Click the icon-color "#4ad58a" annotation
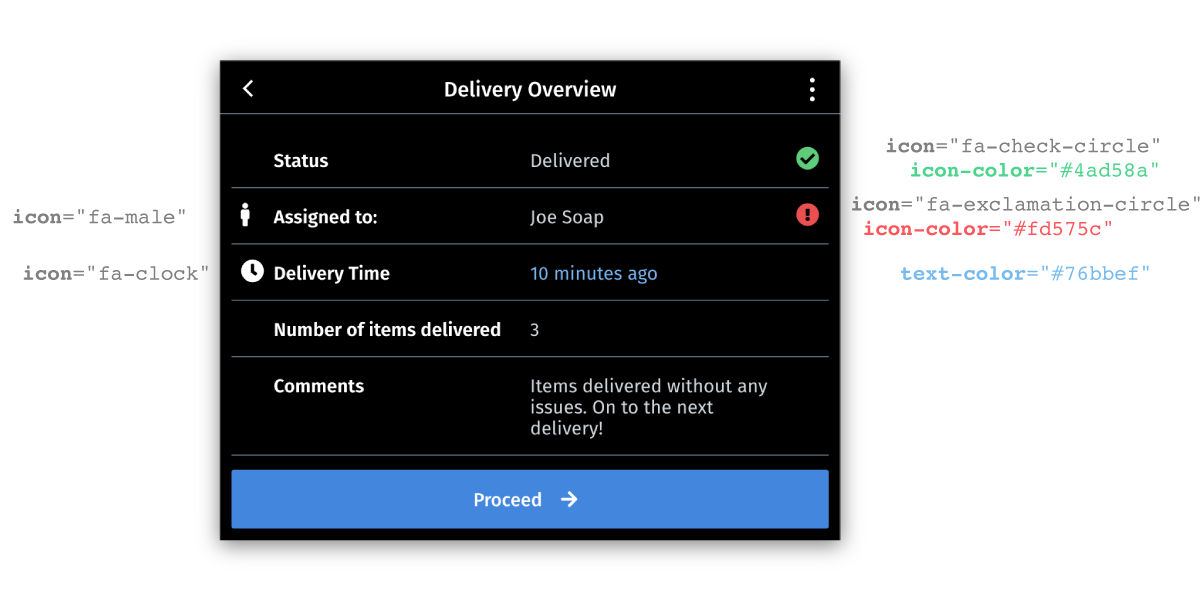Screen dimensions: 1201x601 coord(1035,170)
